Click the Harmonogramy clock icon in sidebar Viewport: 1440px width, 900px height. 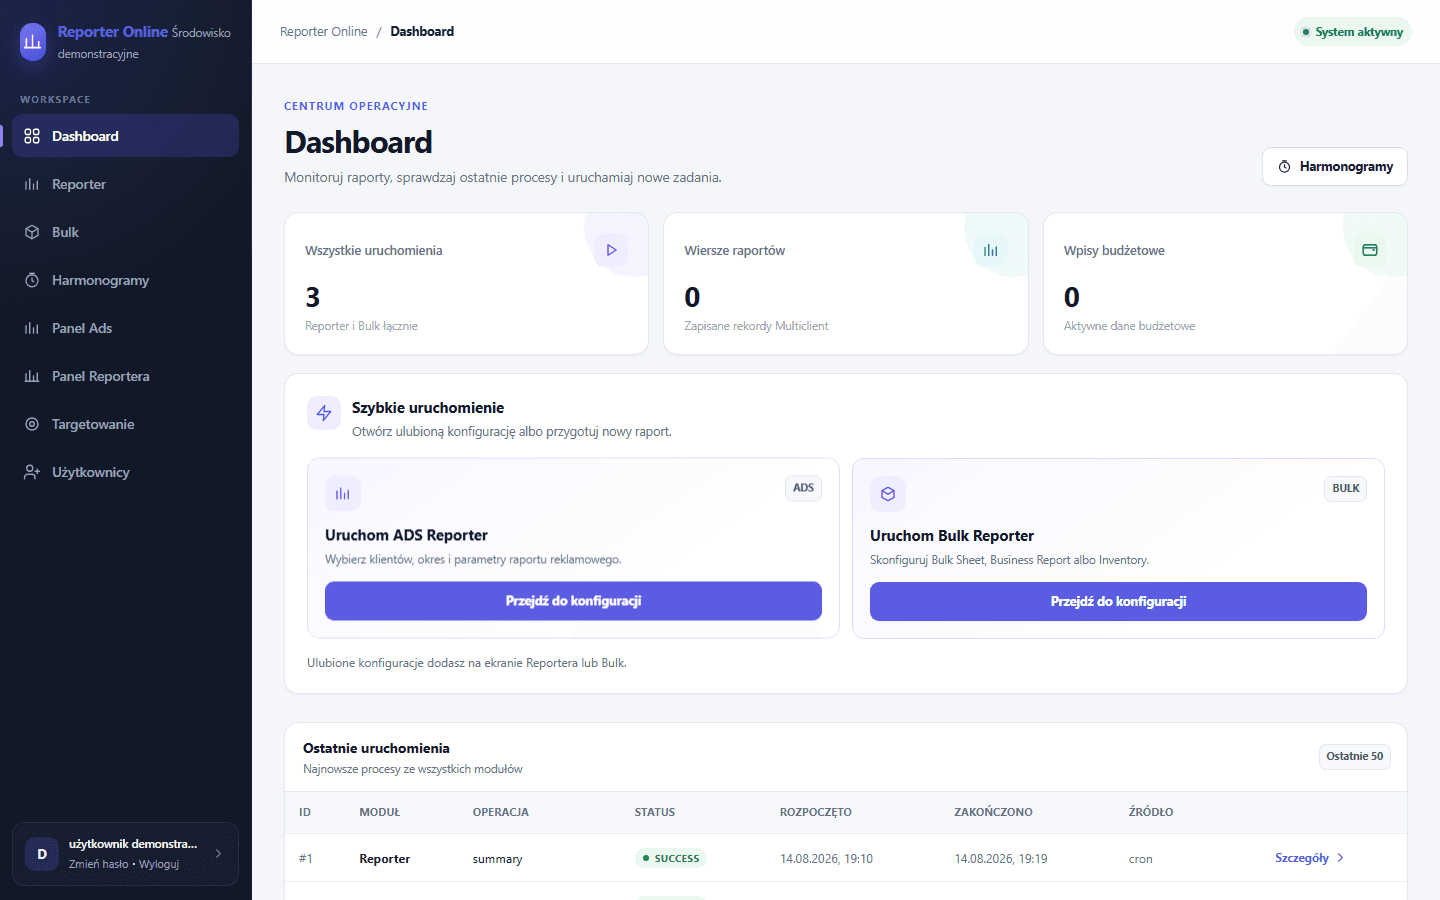(x=32, y=280)
